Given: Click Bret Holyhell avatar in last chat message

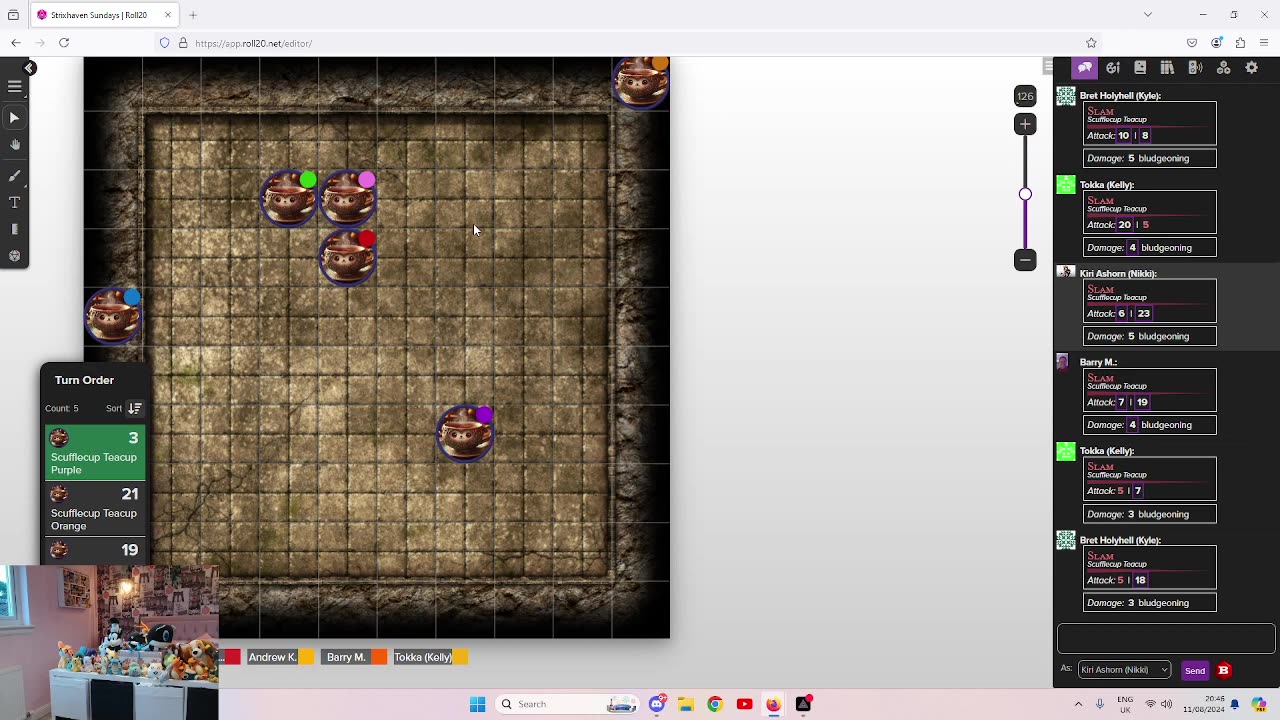Looking at the screenshot, I should coord(1066,540).
